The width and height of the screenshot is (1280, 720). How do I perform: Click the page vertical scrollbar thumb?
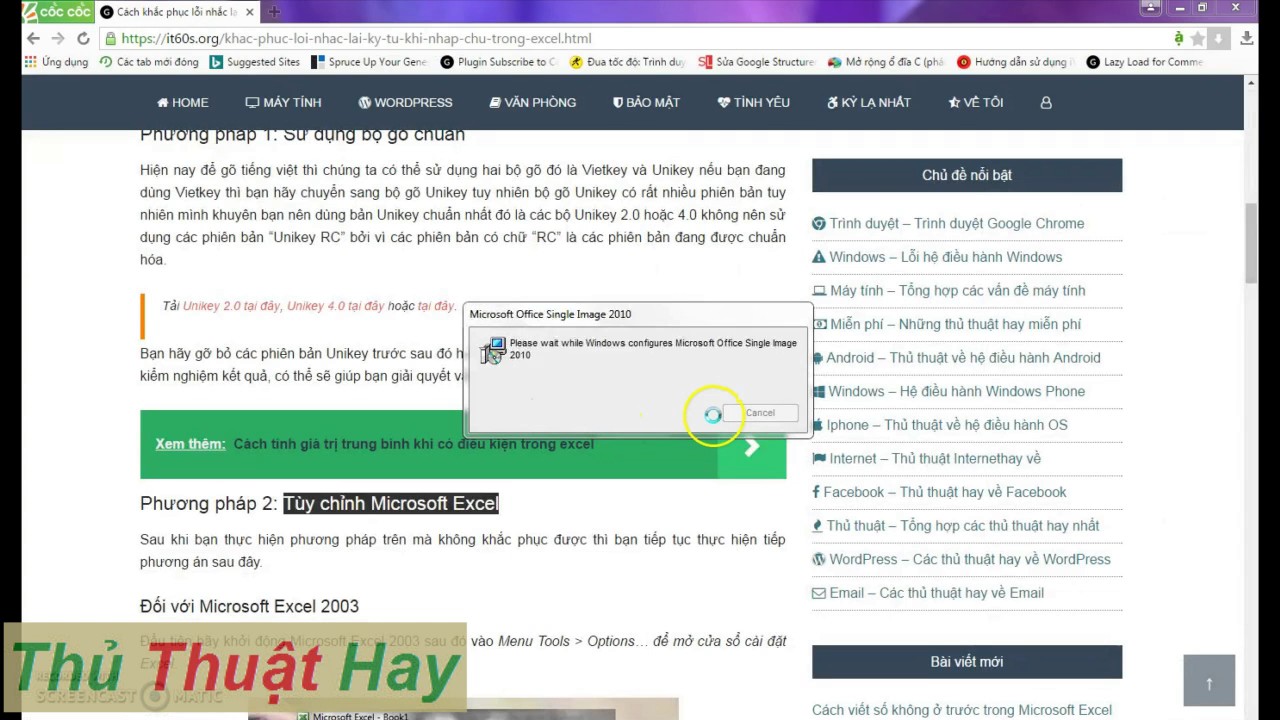click(x=1251, y=243)
